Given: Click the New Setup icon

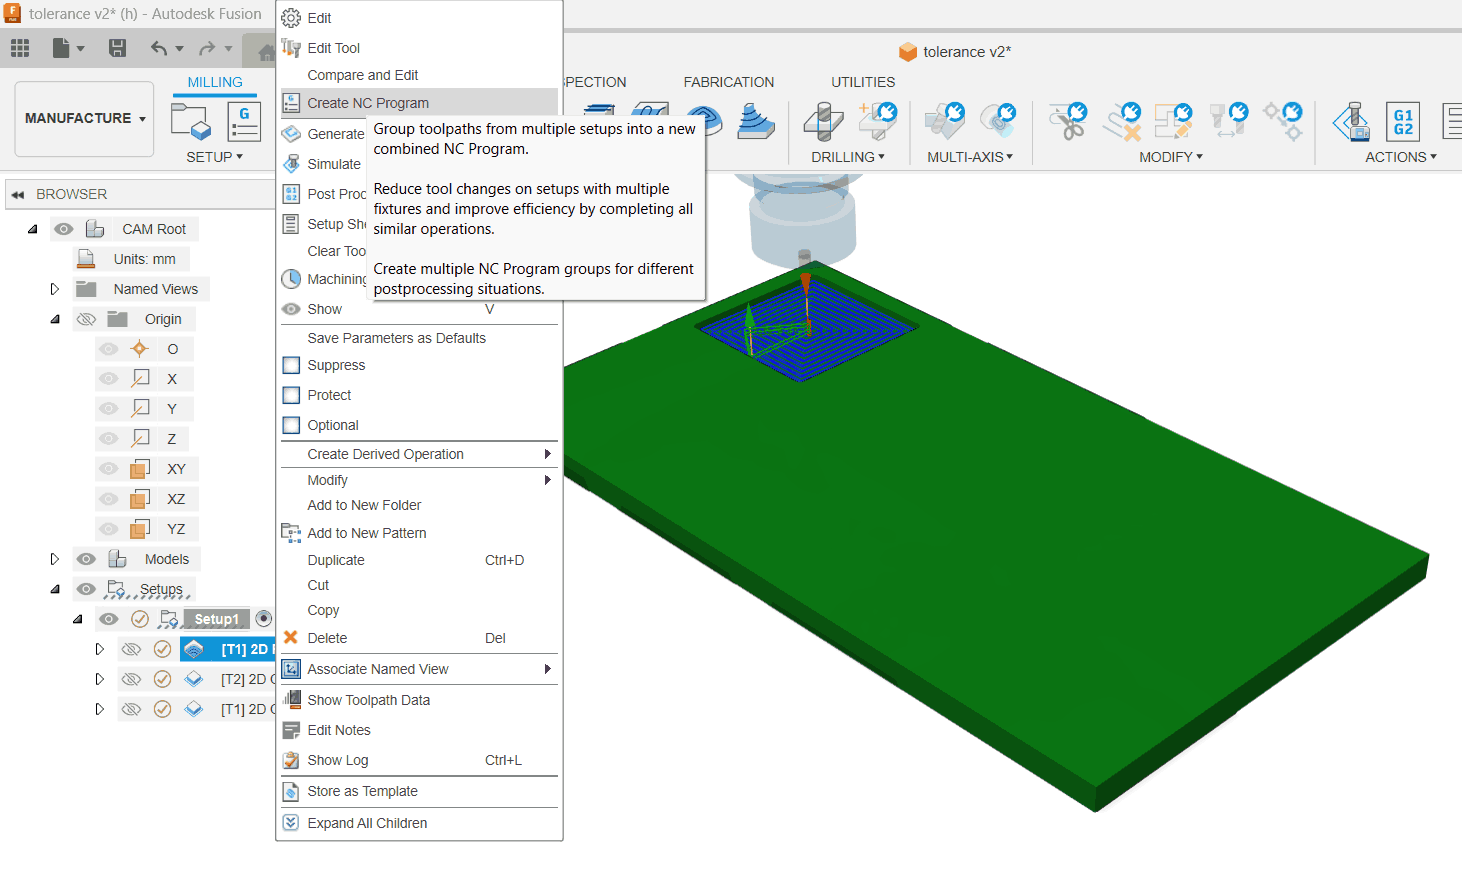Looking at the screenshot, I should pyautogui.click(x=191, y=122).
